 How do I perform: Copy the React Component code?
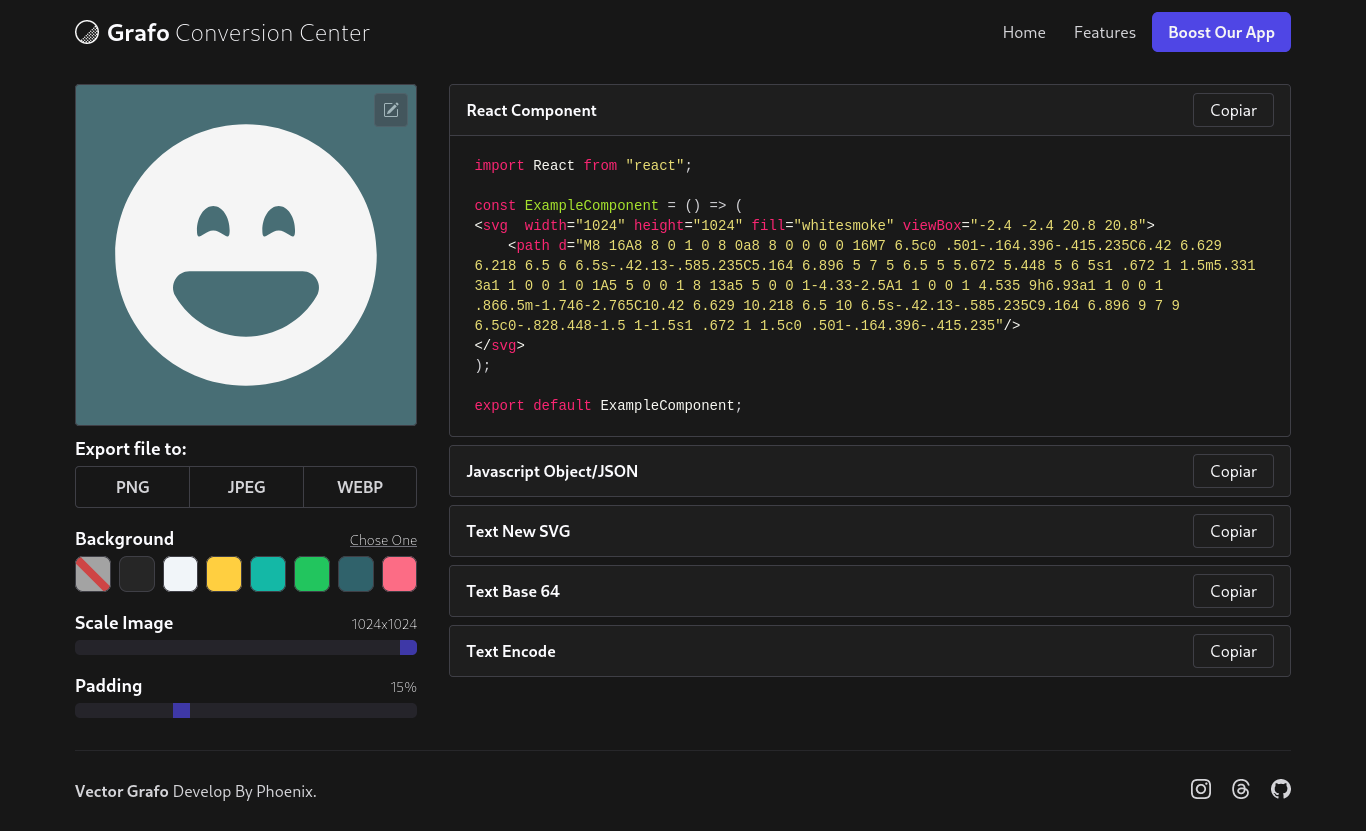pos(1233,110)
